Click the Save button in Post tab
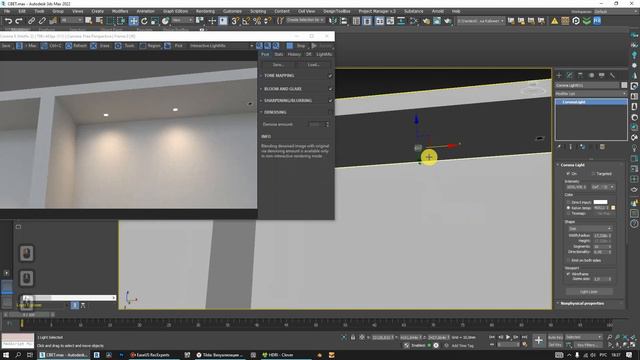 point(278,65)
